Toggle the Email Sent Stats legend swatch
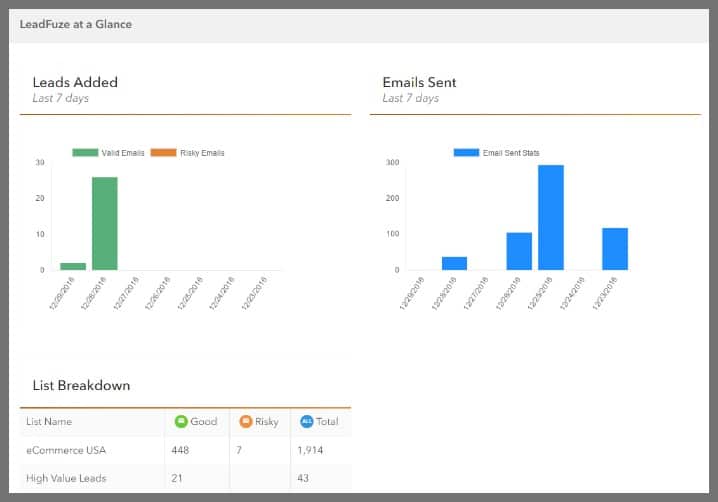The image size is (718, 502). tap(466, 153)
